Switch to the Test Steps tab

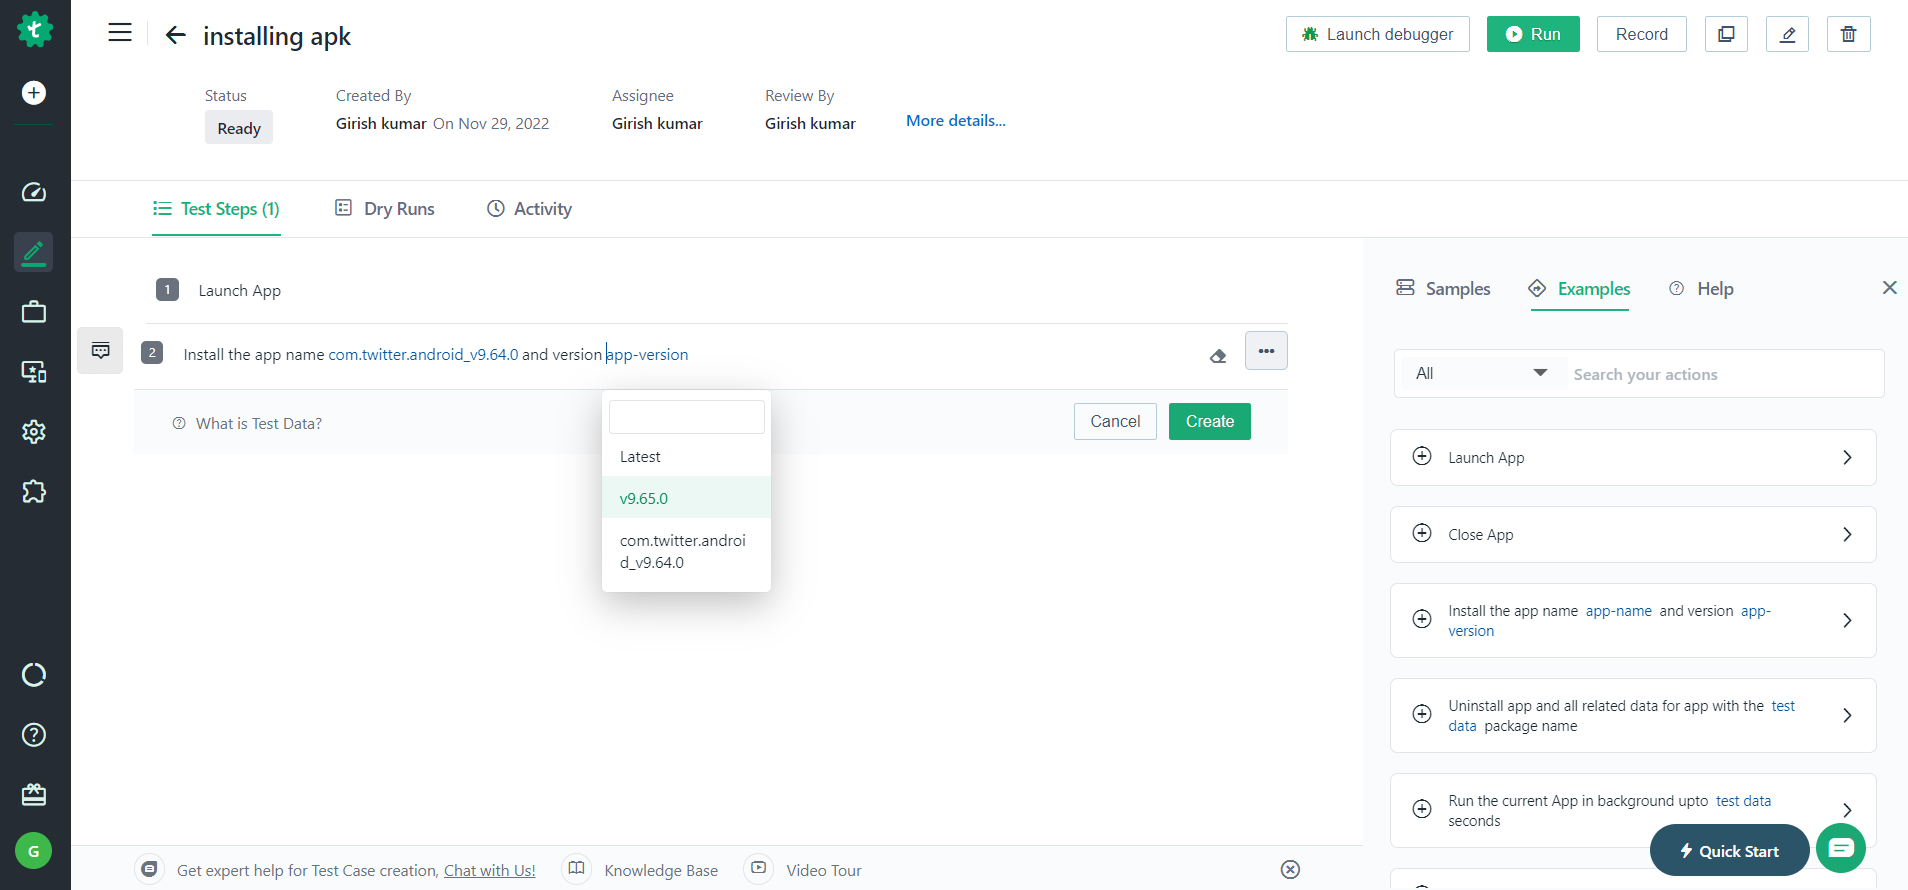[x=216, y=209]
